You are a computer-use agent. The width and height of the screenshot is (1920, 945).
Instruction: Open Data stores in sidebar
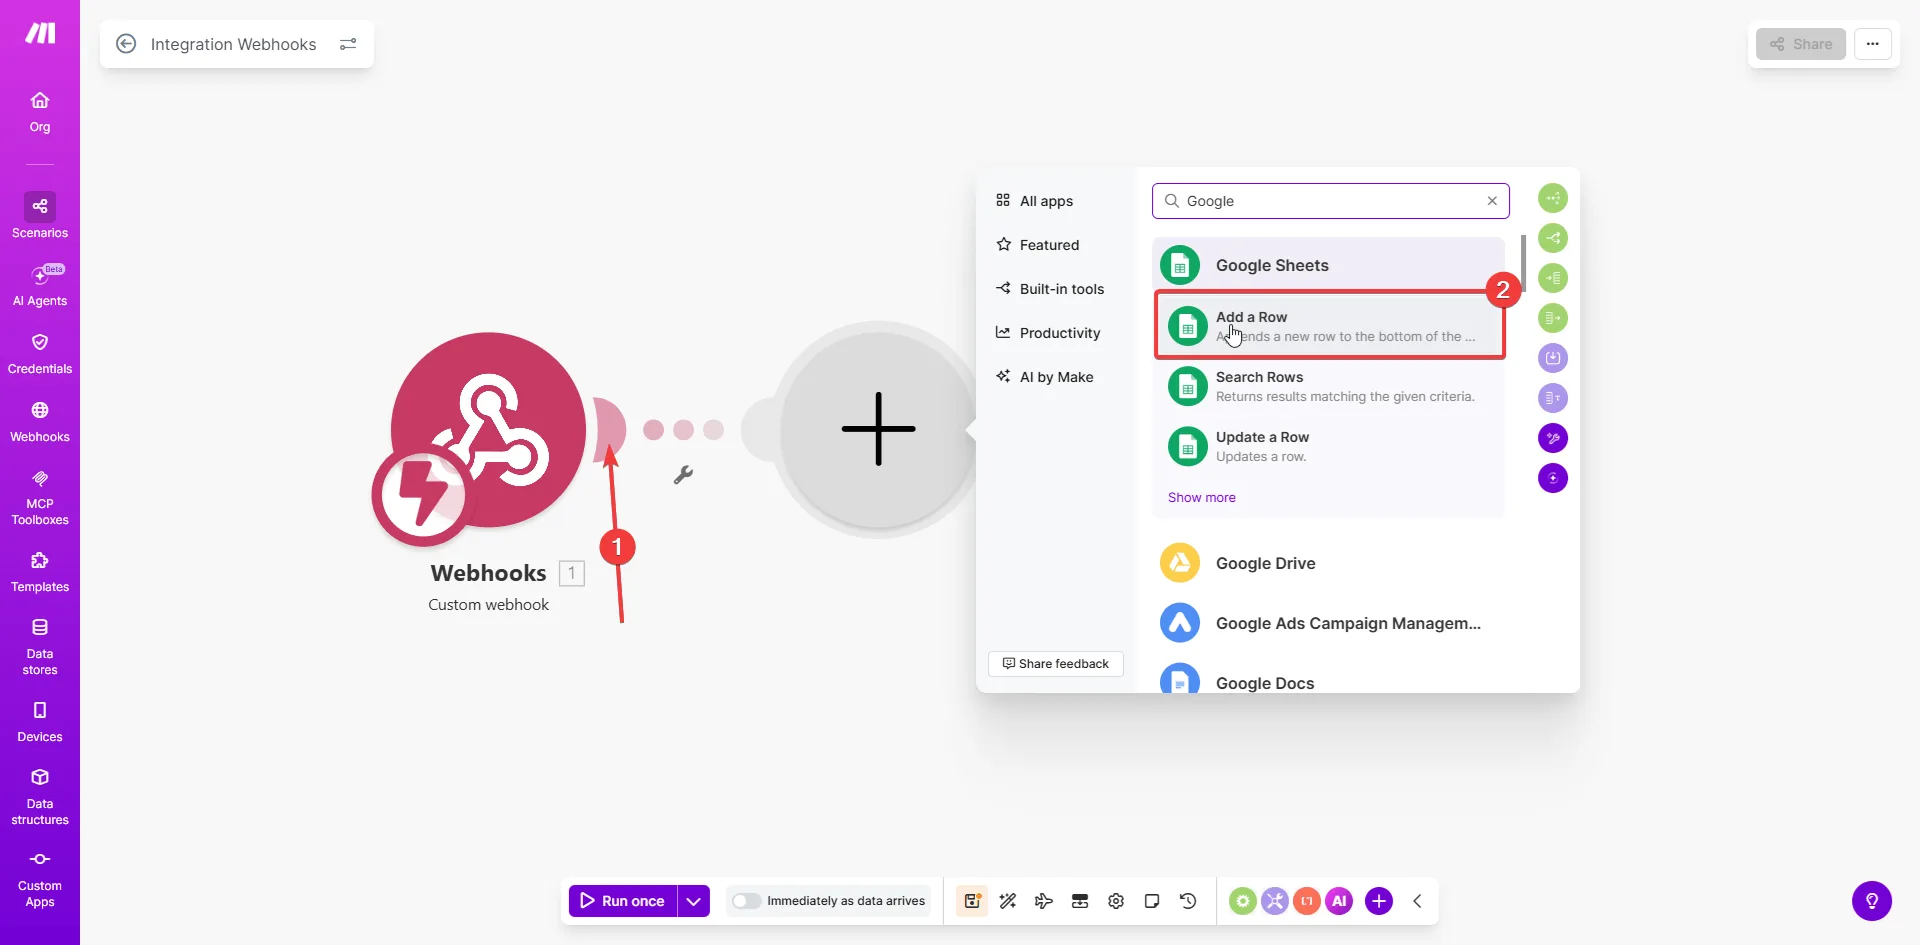40,646
